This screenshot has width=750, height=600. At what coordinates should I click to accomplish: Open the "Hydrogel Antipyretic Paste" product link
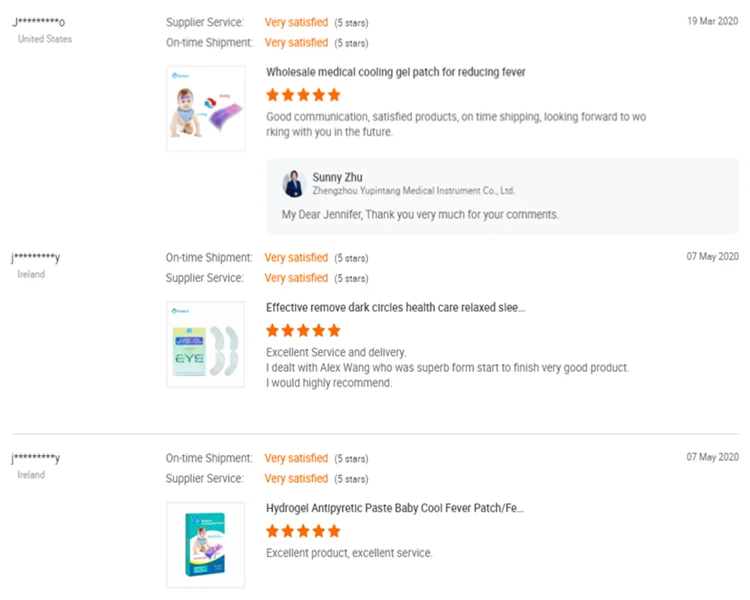[395, 508]
